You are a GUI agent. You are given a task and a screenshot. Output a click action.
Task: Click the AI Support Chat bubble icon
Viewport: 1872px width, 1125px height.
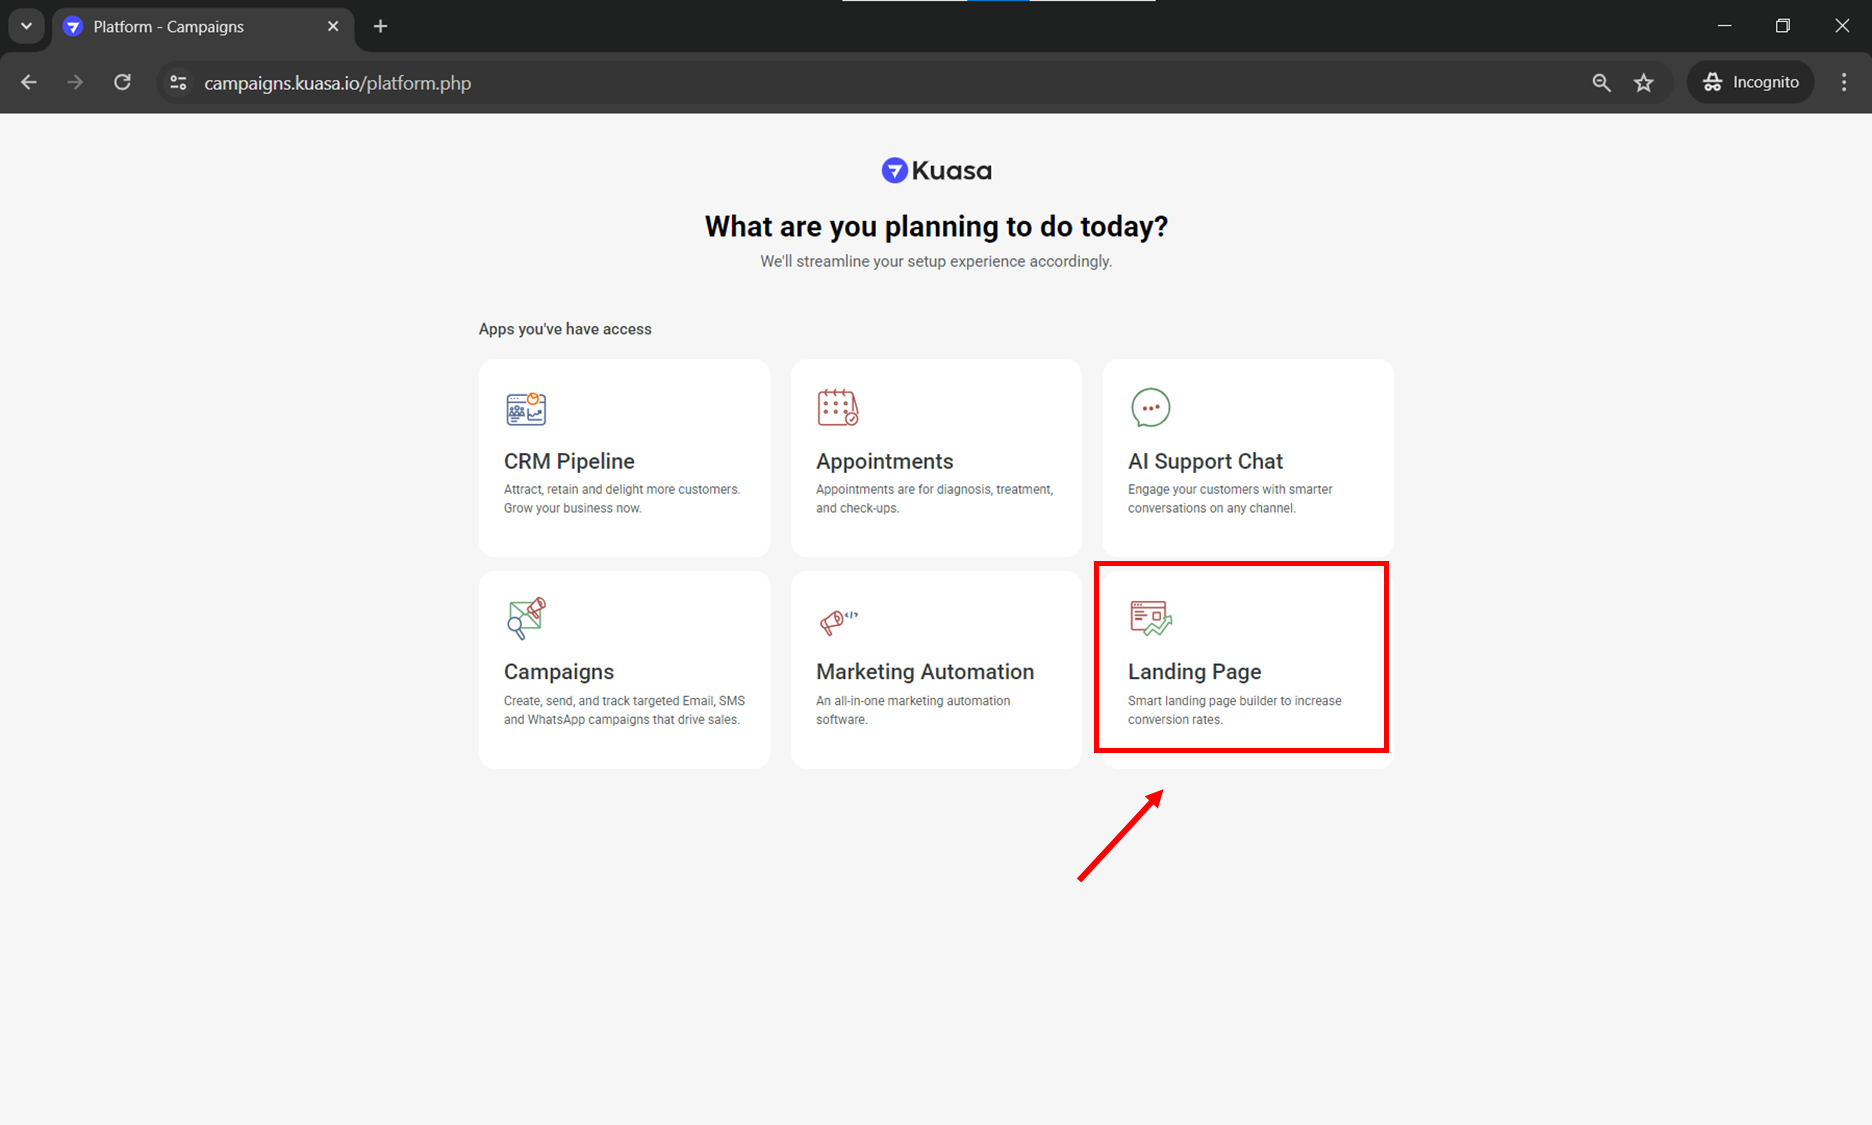[x=1150, y=408]
